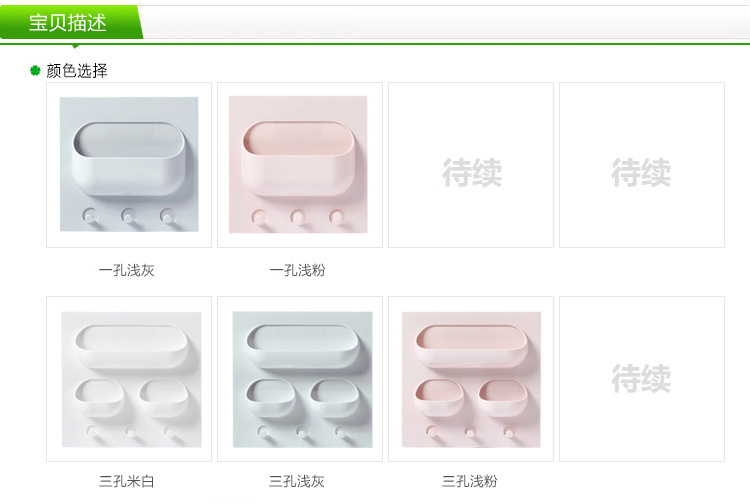Click the large tray in the 一孔浅灰 image

(x=129, y=158)
